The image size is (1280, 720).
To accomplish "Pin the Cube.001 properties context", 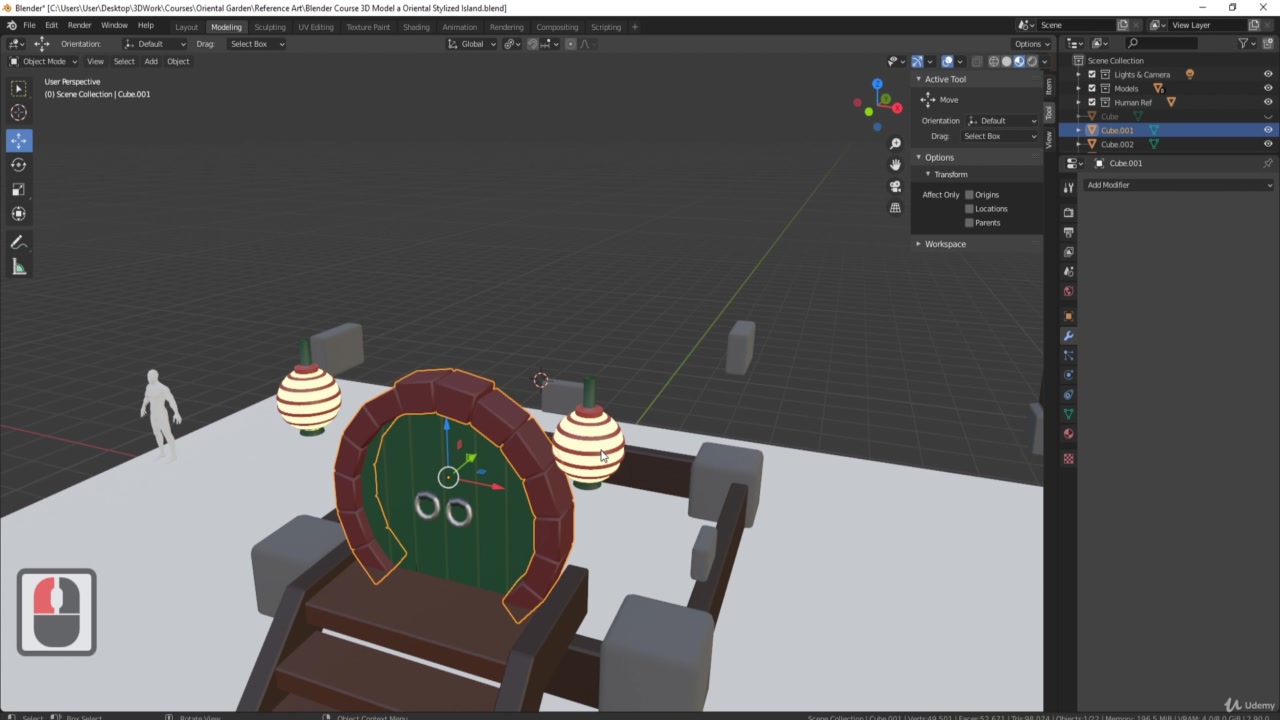I will pyautogui.click(x=1268, y=163).
